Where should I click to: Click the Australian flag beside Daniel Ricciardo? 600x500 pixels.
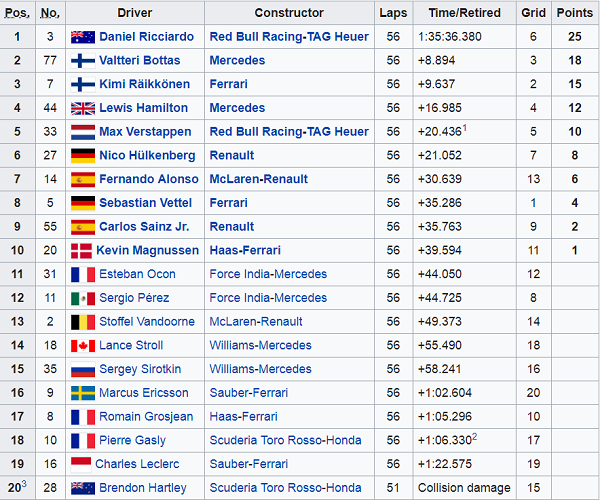(x=83, y=37)
